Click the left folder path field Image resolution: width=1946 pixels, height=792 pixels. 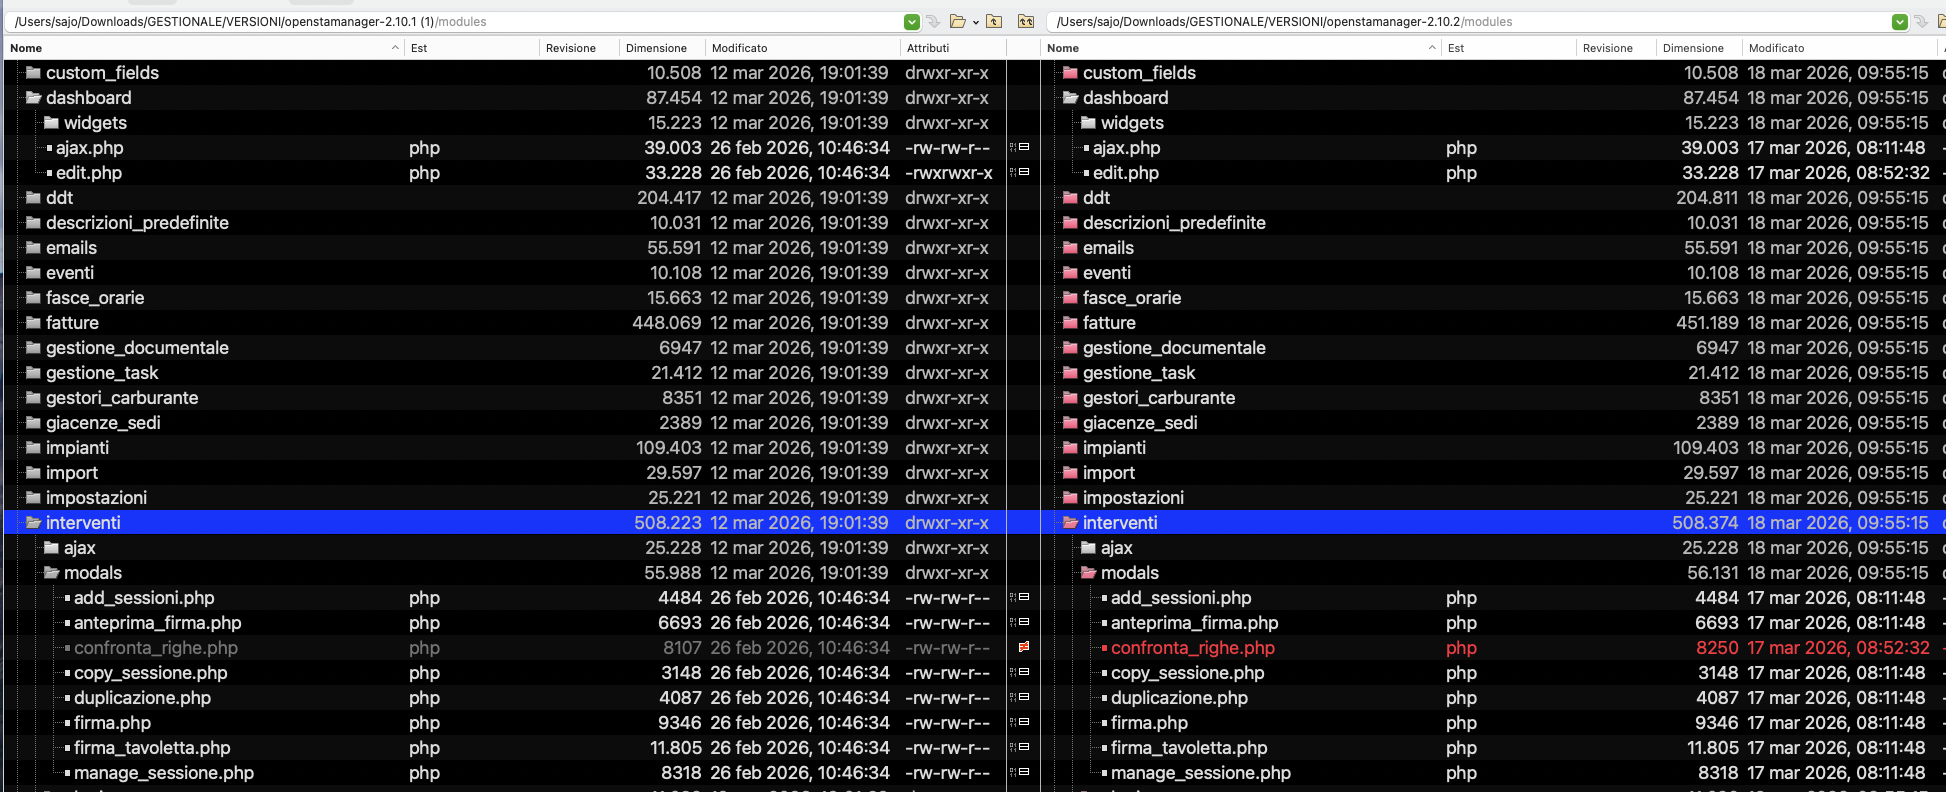(x=450, y=21)
